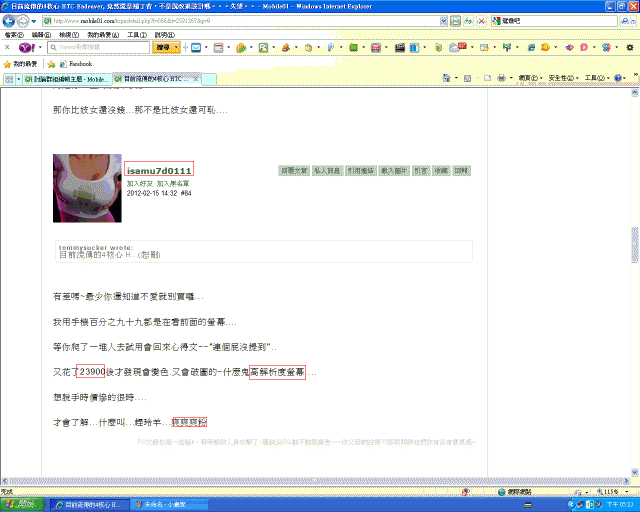The image size is (640, 512).
Task: Close the active HTC topic tab
Action: [196, 79]
